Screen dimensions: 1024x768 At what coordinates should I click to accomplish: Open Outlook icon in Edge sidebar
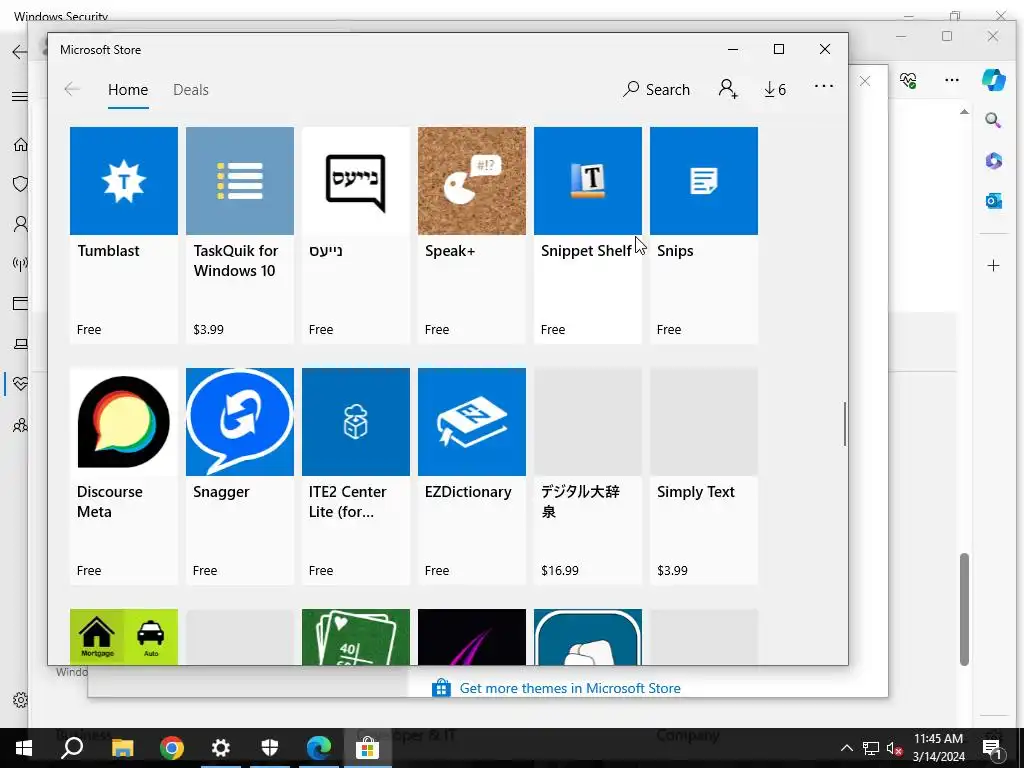993,201
